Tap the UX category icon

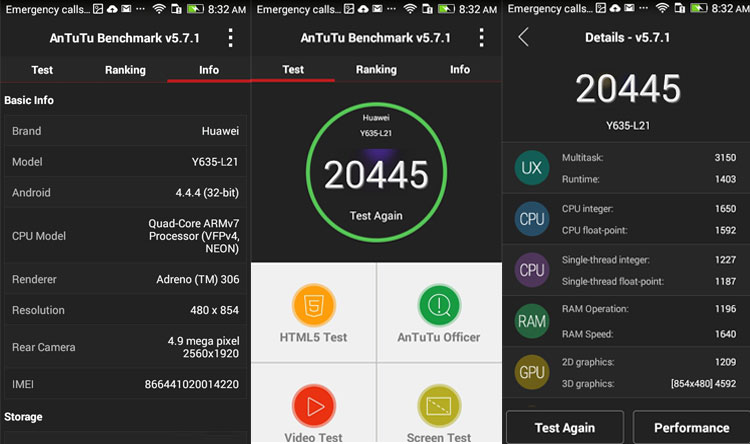[x=531, y=168]
